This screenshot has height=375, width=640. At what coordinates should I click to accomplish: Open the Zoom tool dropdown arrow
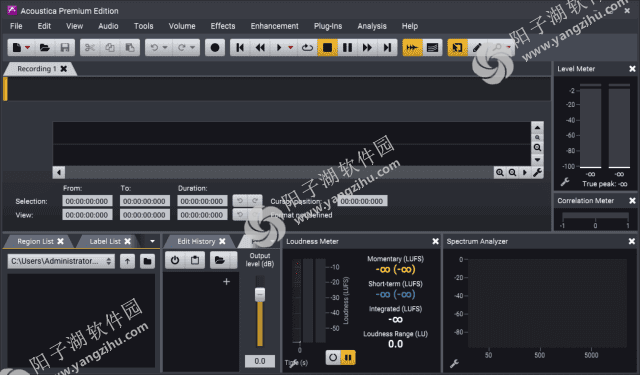[509, 47]
